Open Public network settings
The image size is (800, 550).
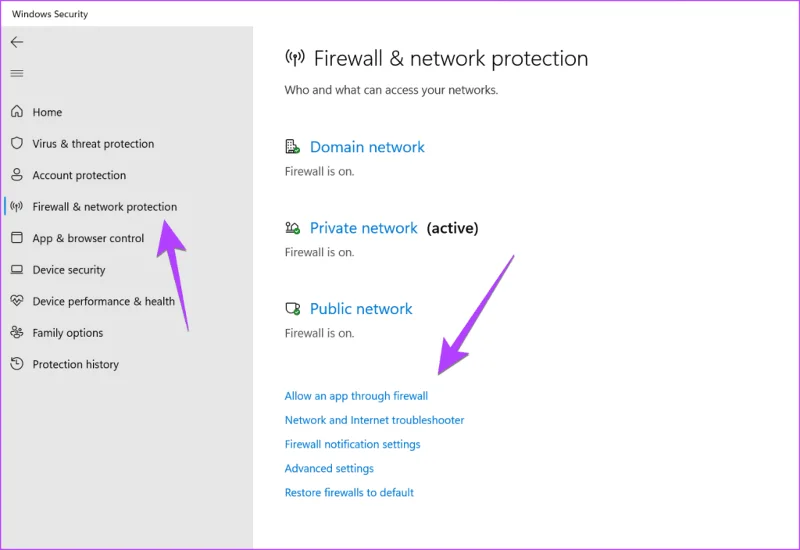click(361, 309)
